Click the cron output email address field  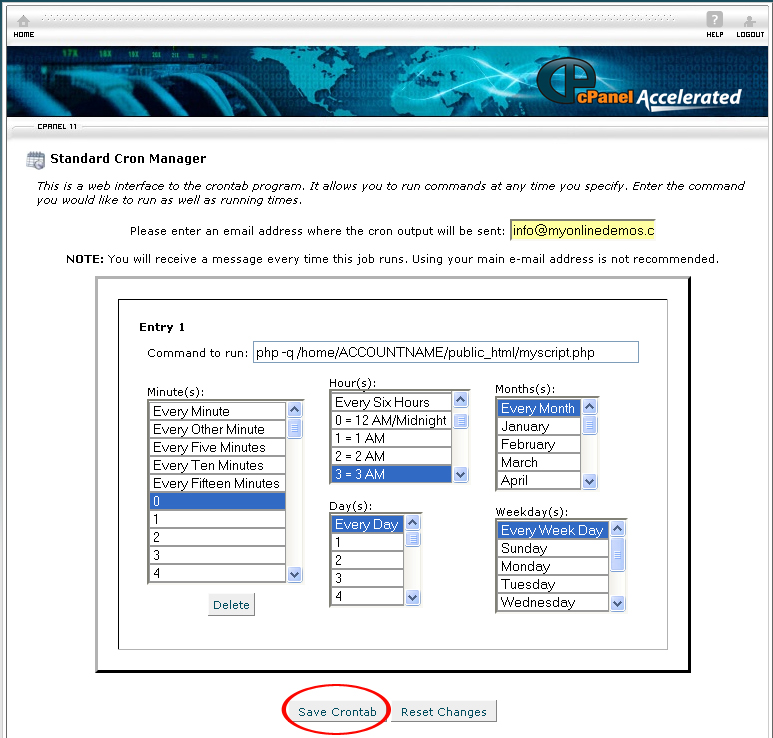click(582, 230)
